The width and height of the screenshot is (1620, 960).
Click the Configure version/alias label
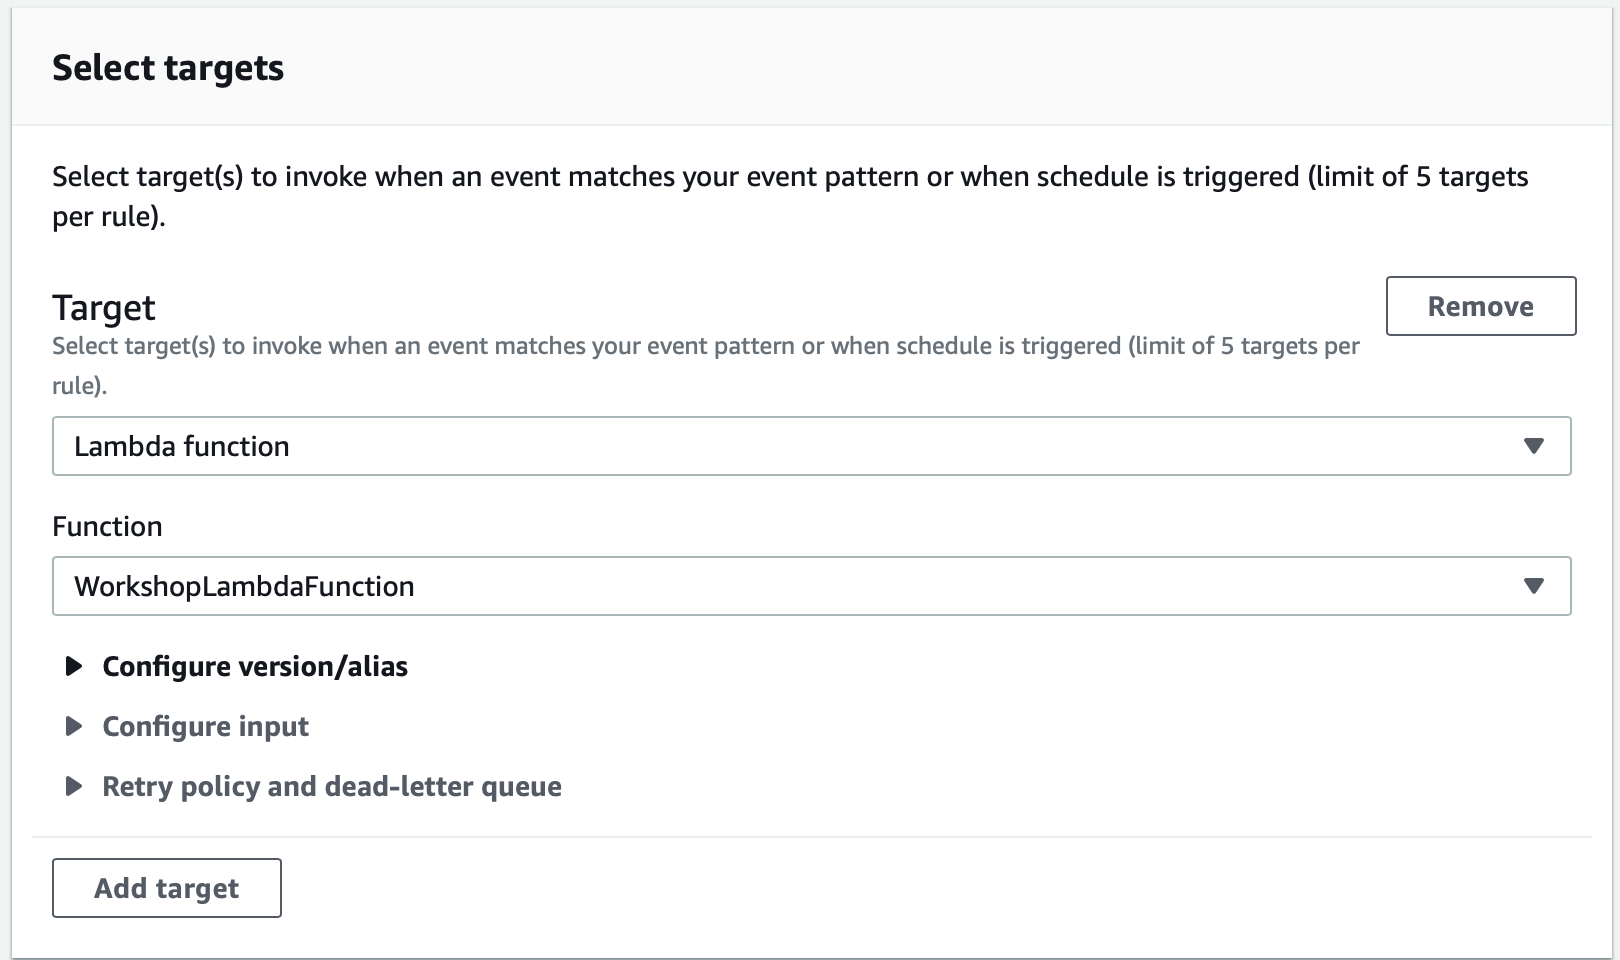[253, 667]
